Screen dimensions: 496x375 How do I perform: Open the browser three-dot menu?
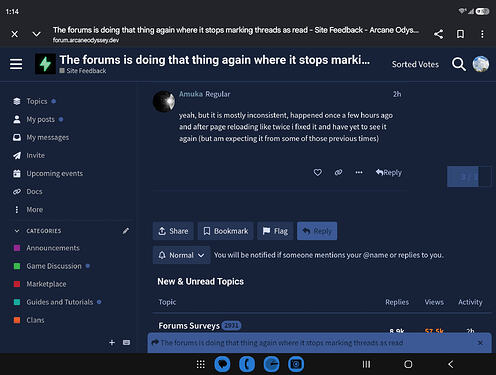[x=482, y=34]
